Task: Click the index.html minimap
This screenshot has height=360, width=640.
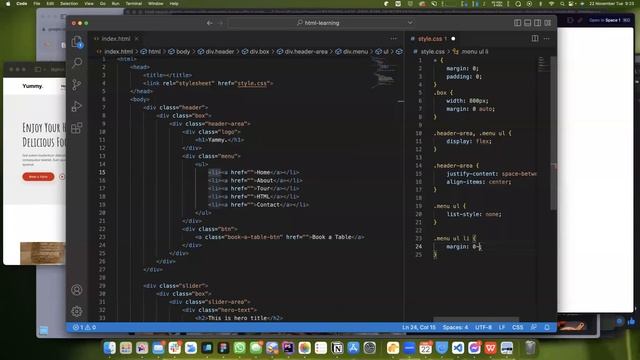Action: pyautogui.click(x=383, y=72)
